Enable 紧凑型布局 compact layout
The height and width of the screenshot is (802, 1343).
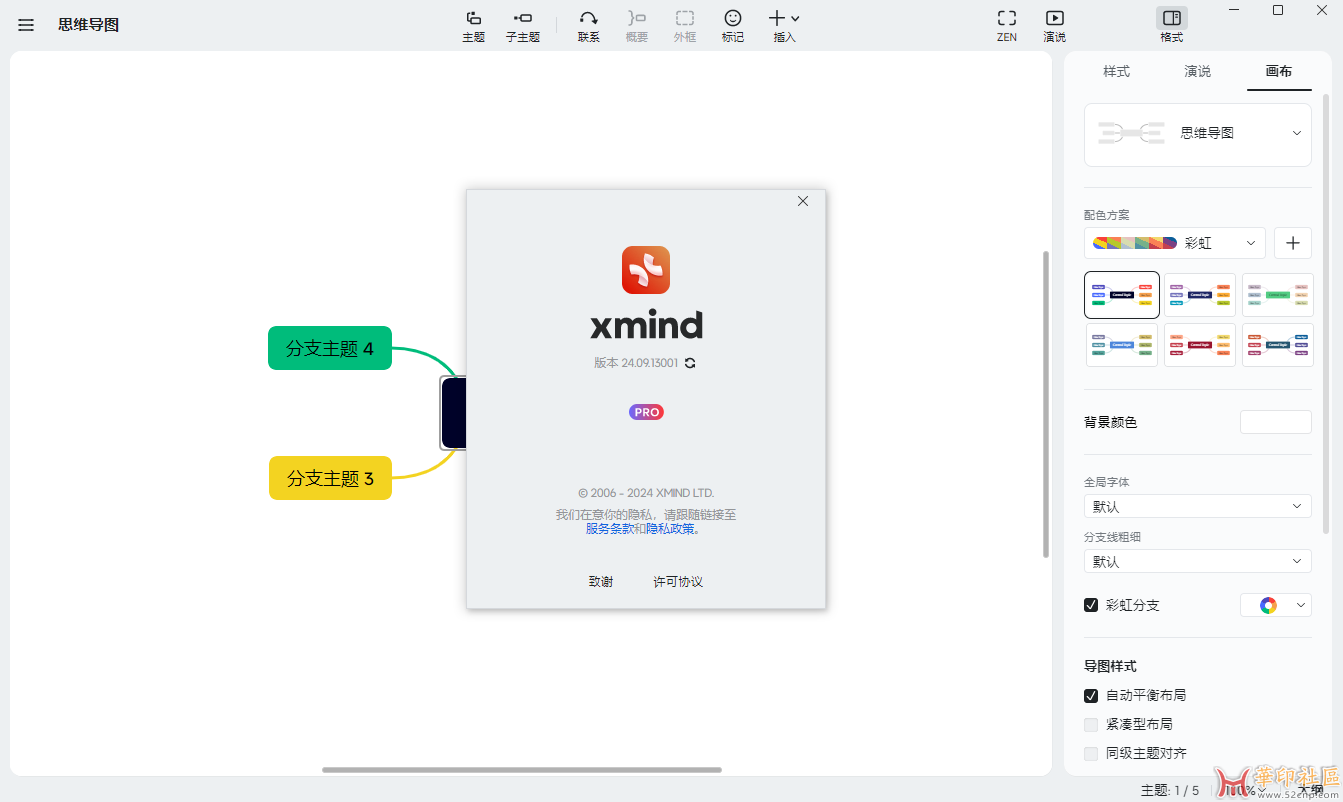[1091, 724]
